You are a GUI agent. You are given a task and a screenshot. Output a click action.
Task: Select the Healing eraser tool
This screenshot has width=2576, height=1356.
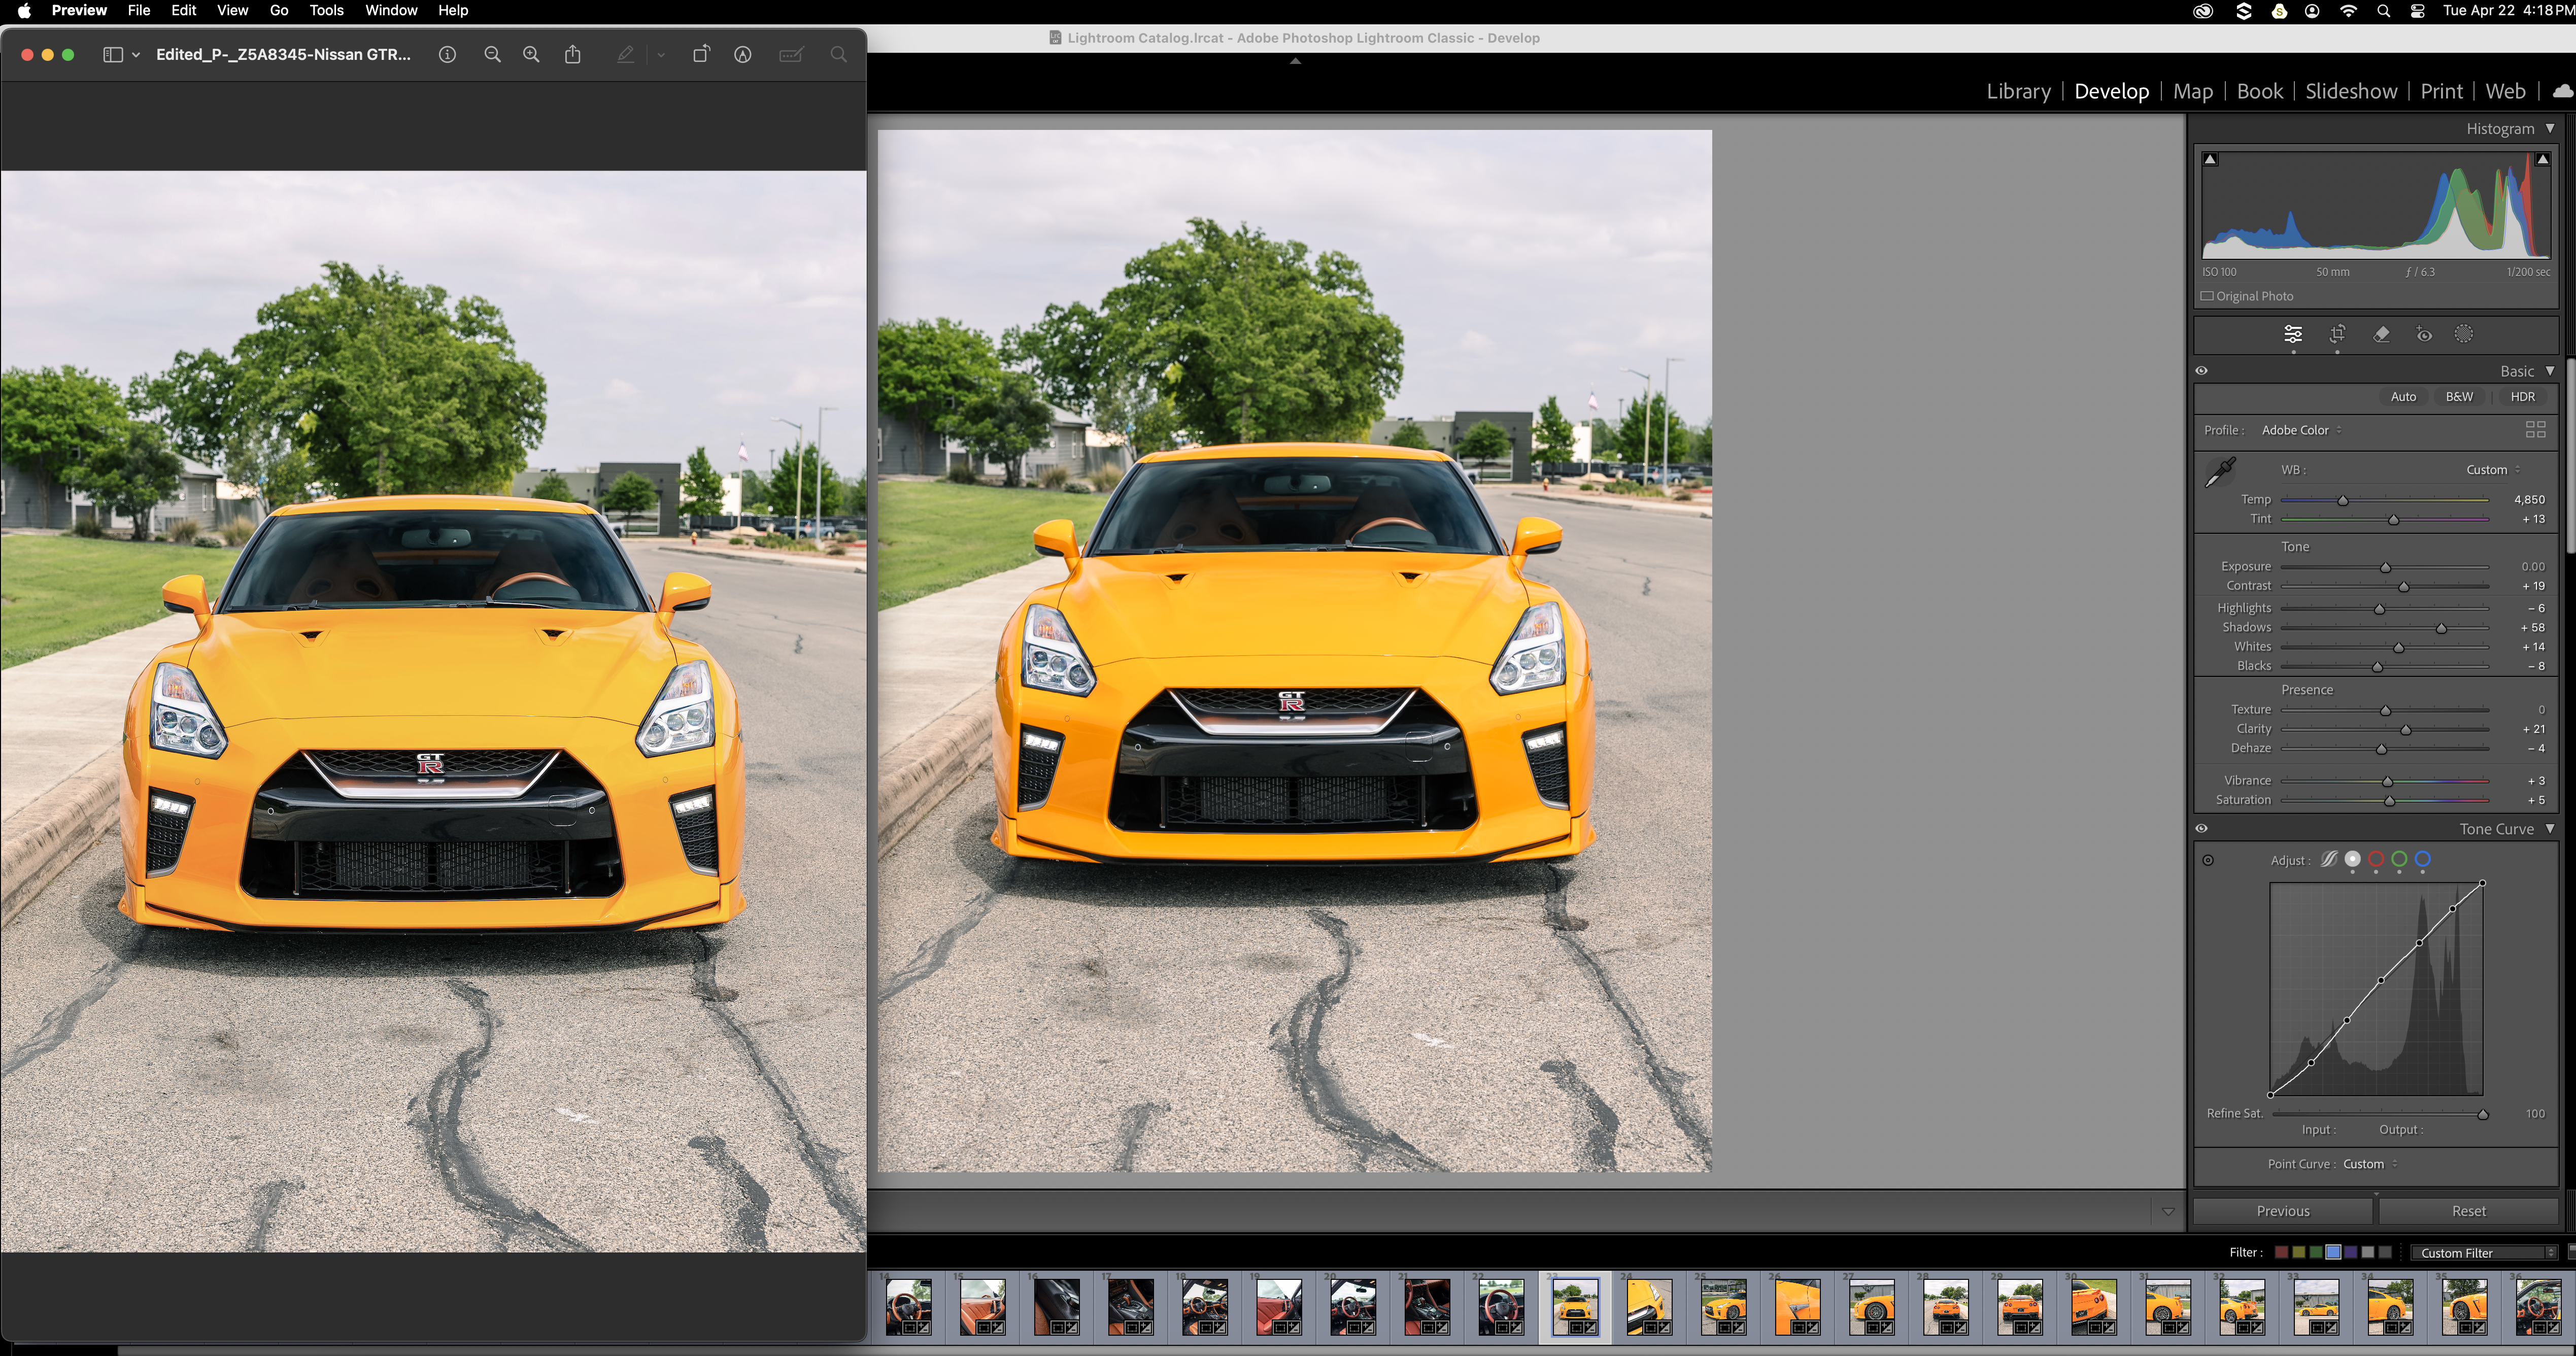pos(2381,335)
